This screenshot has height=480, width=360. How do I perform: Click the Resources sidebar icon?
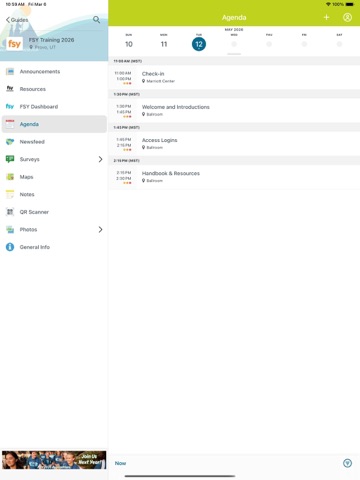point(10,89)
